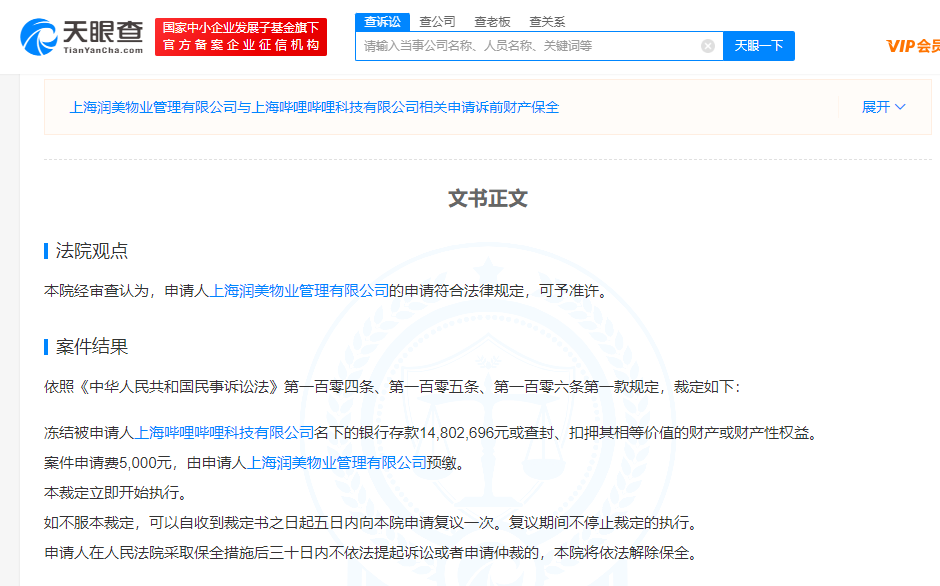Image resolution: width=940 pixels, height=586 pixels.
Task: Switch to the 查诉讼 tab
Action: 382,21
